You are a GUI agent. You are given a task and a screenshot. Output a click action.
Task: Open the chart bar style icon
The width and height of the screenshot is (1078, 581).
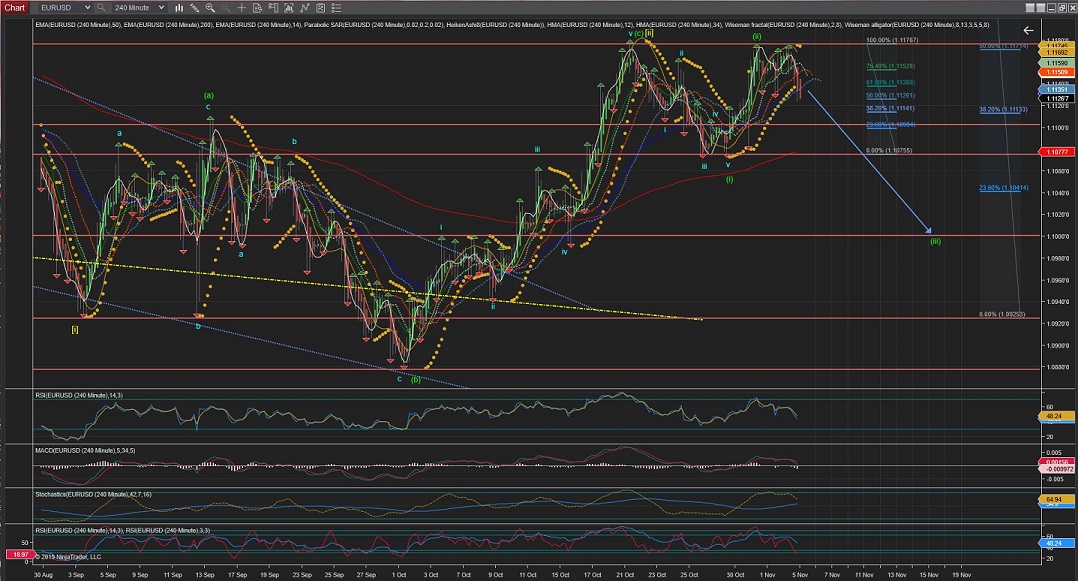coord(178,7)
